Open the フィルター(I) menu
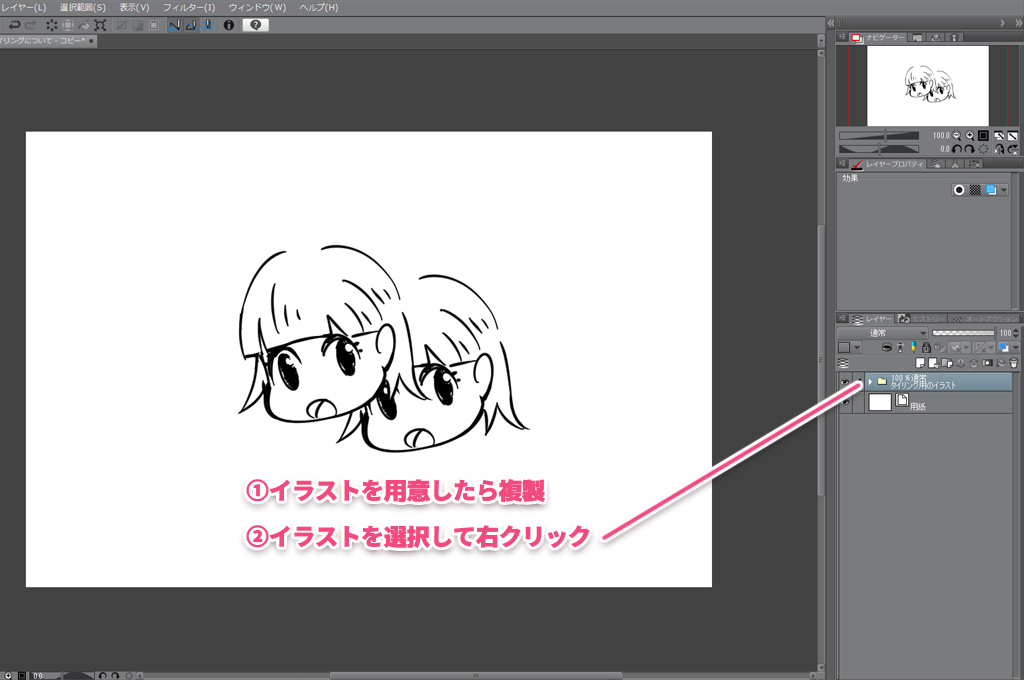Screen dimensions: 1024x680 pyautogui.click(x=189, y=7)
